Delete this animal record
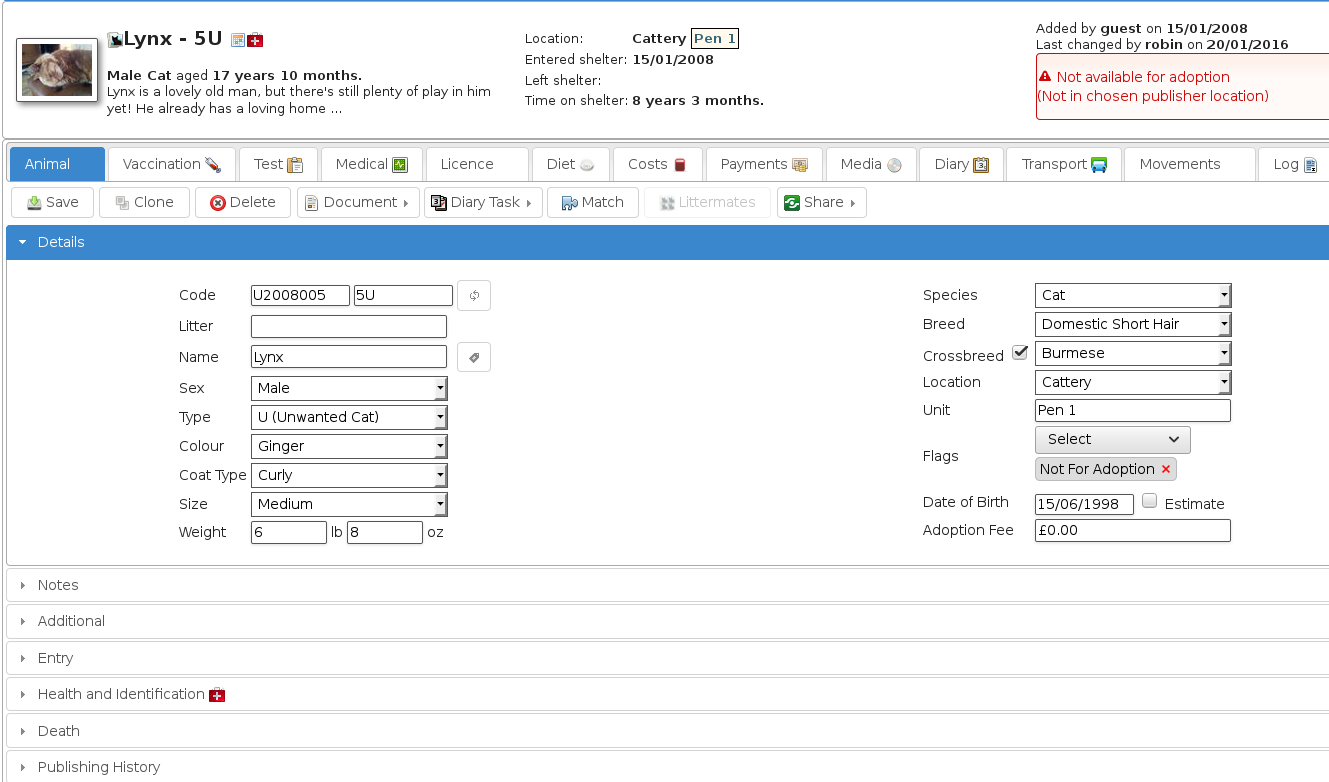 242,202
